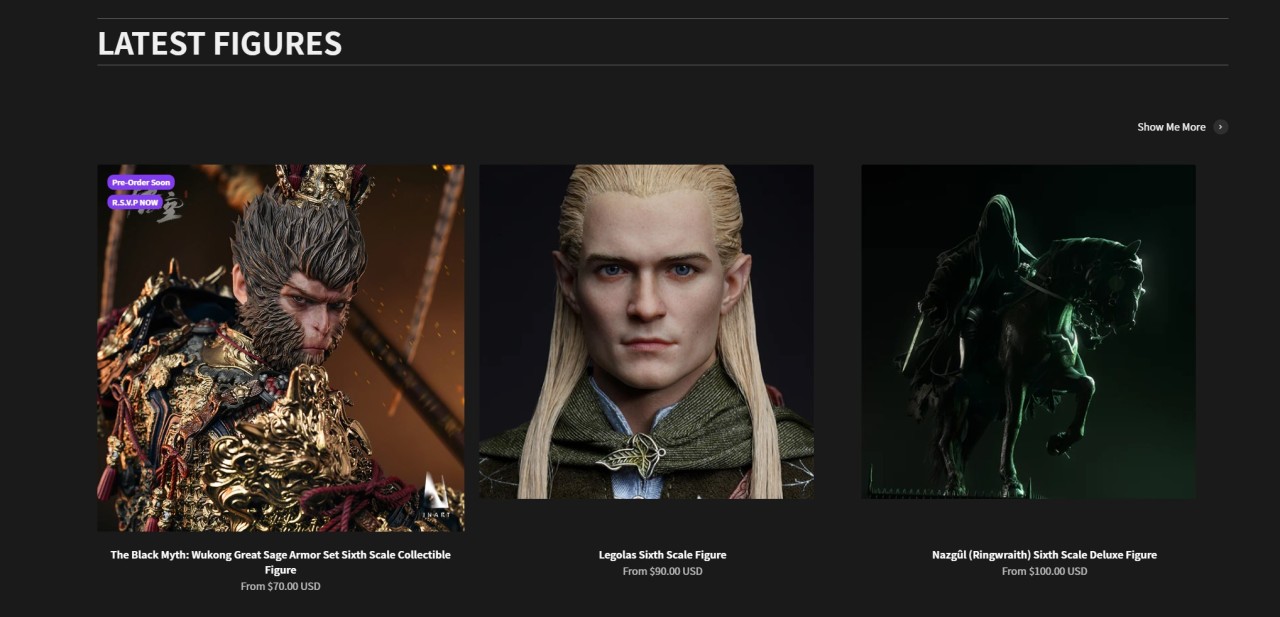Image resolution: width=1280 pixels, height=617 pixels.
Task: Click the From $70.00 USD price
Action: click(x=281, y=587)
